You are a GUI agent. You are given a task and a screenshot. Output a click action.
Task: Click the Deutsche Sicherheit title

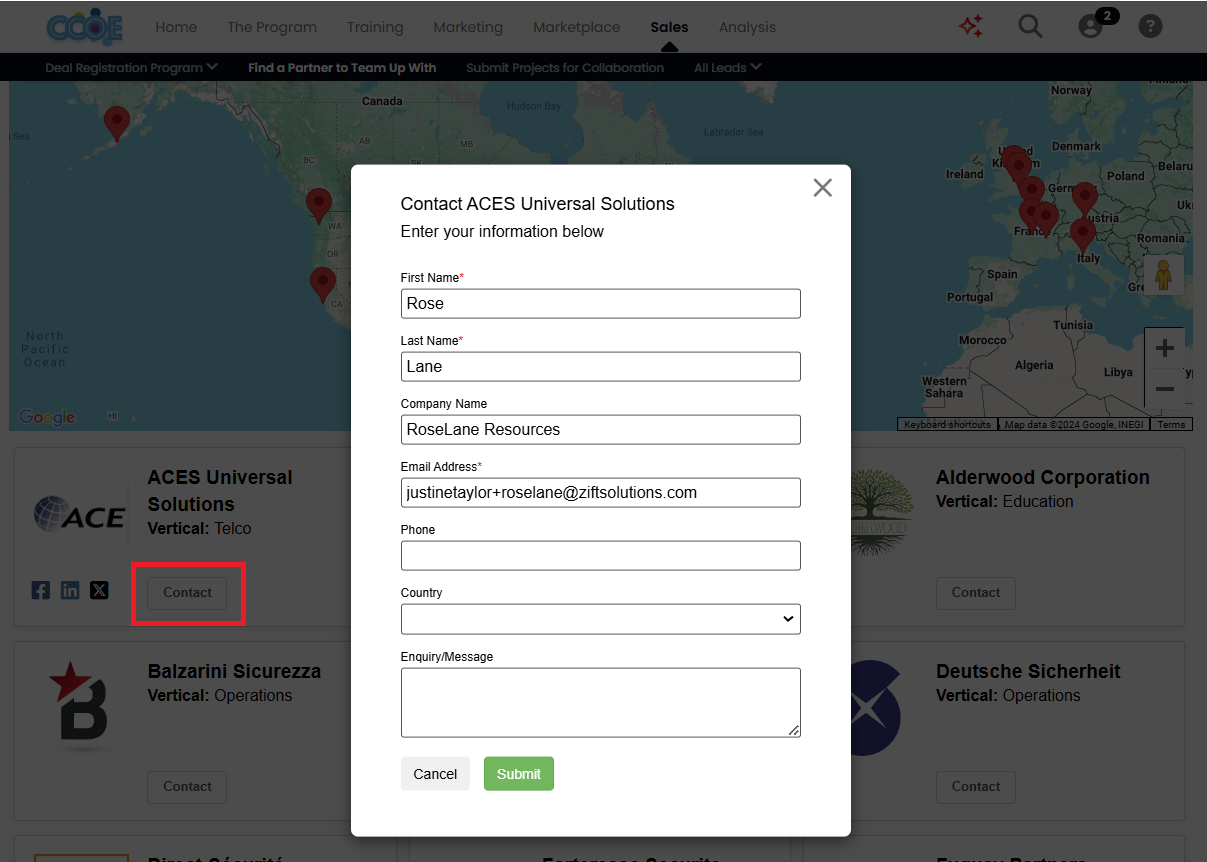pos(1028,671)
